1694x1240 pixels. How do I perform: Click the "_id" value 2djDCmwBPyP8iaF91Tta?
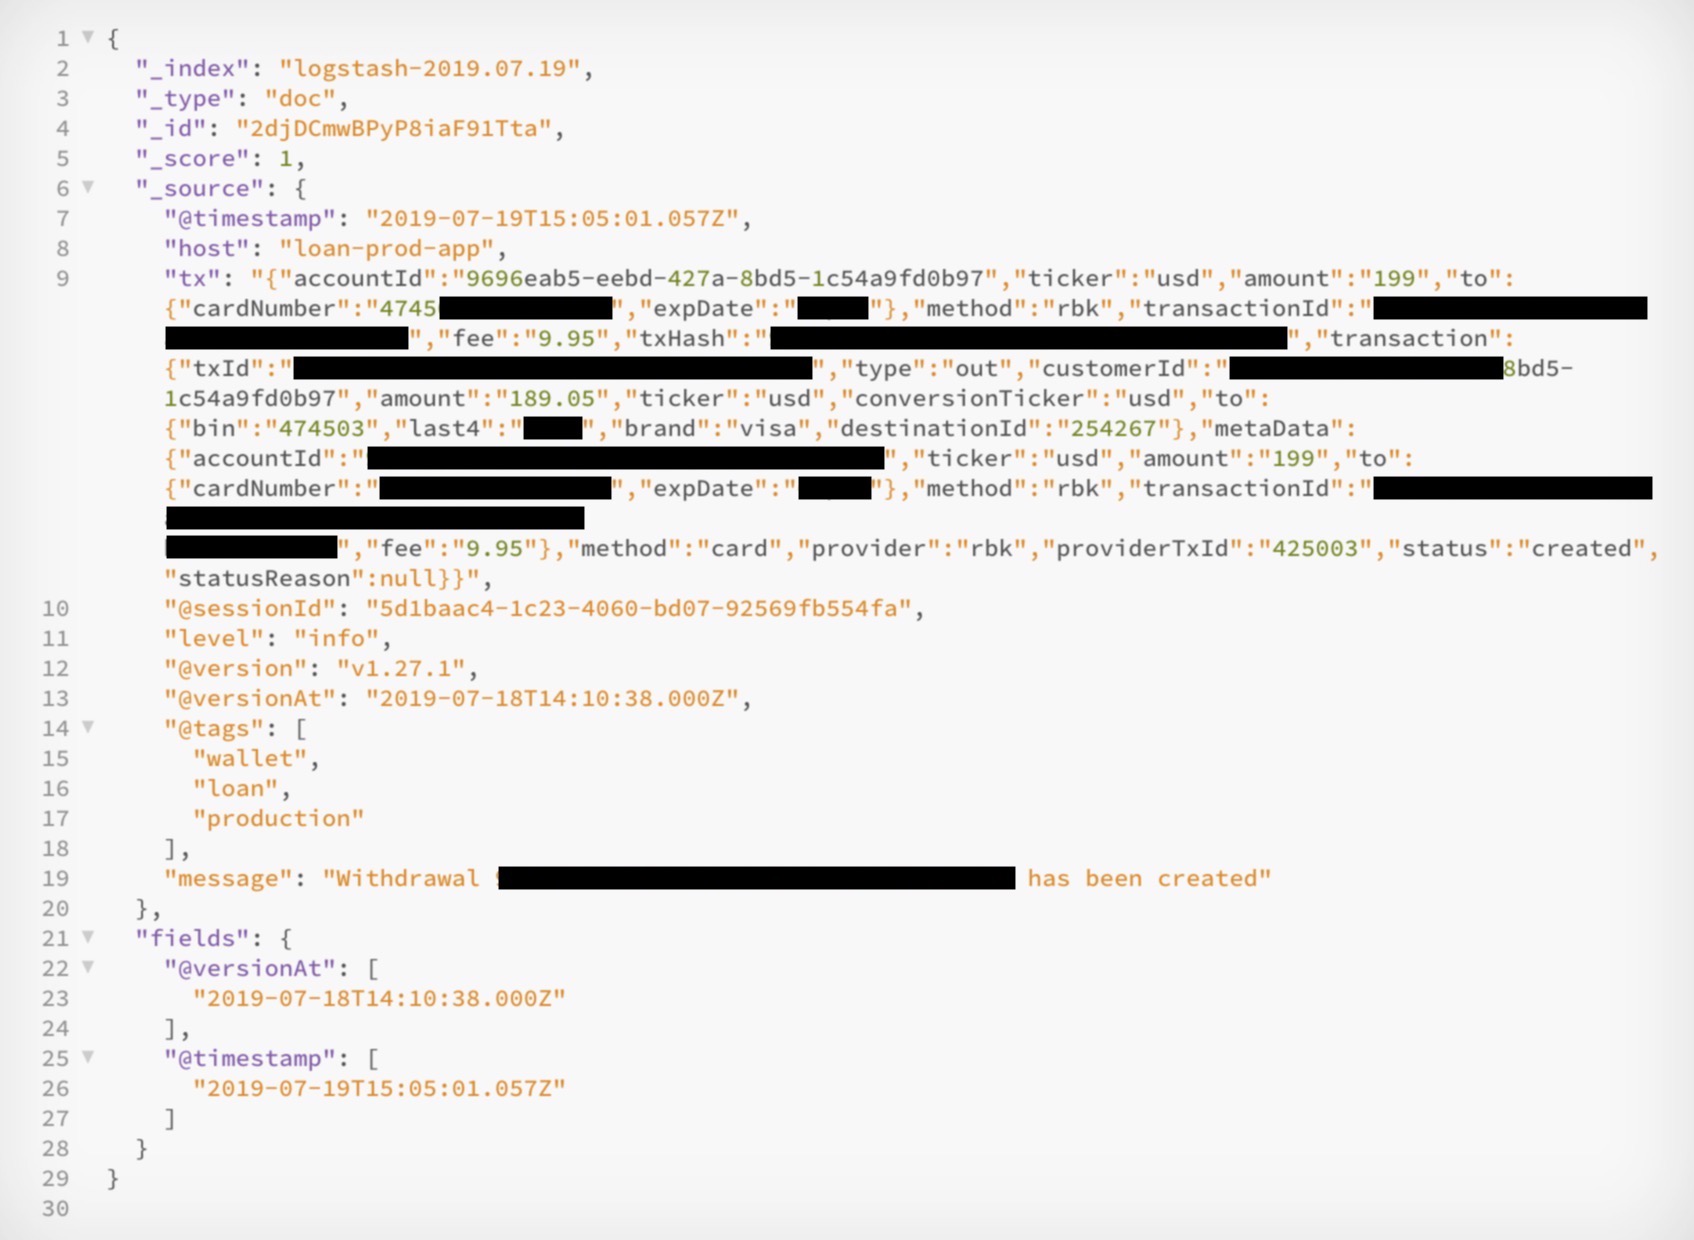pyautogui.click(x=394, y=128)
